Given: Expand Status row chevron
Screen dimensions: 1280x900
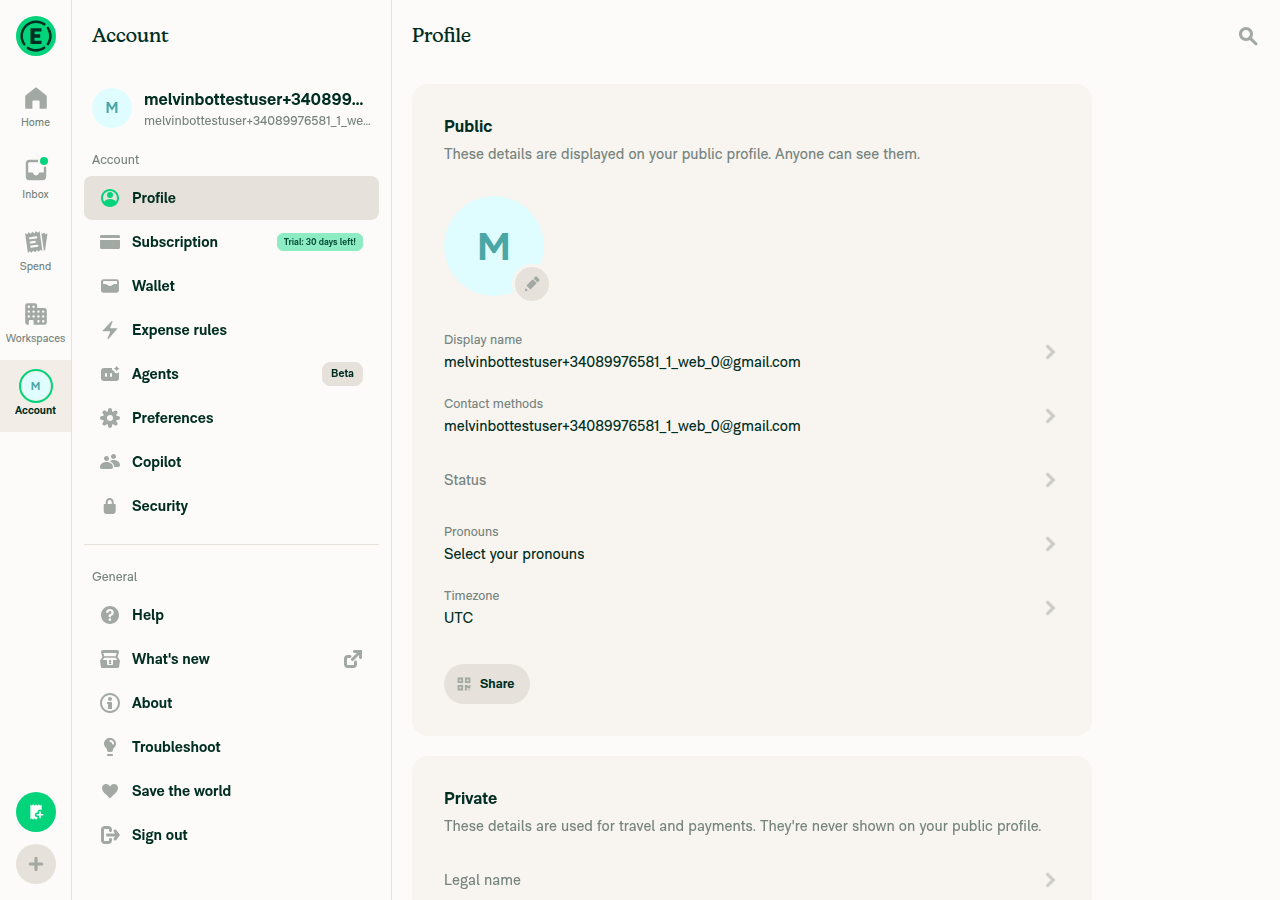Looking at the screenshot, I should point(1050,480).
